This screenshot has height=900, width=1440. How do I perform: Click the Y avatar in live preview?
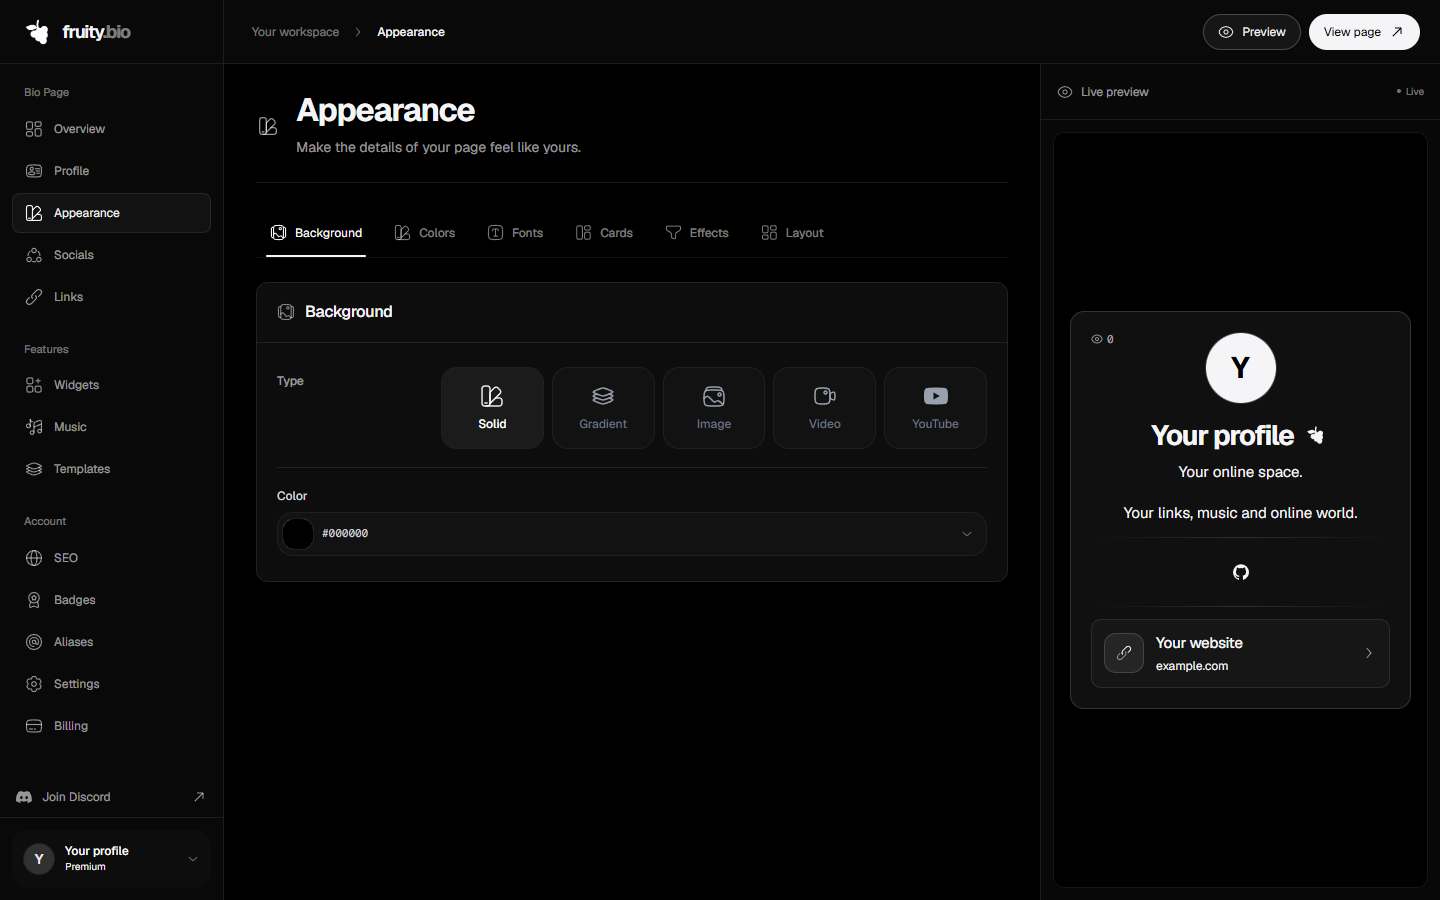[1241, 368]
